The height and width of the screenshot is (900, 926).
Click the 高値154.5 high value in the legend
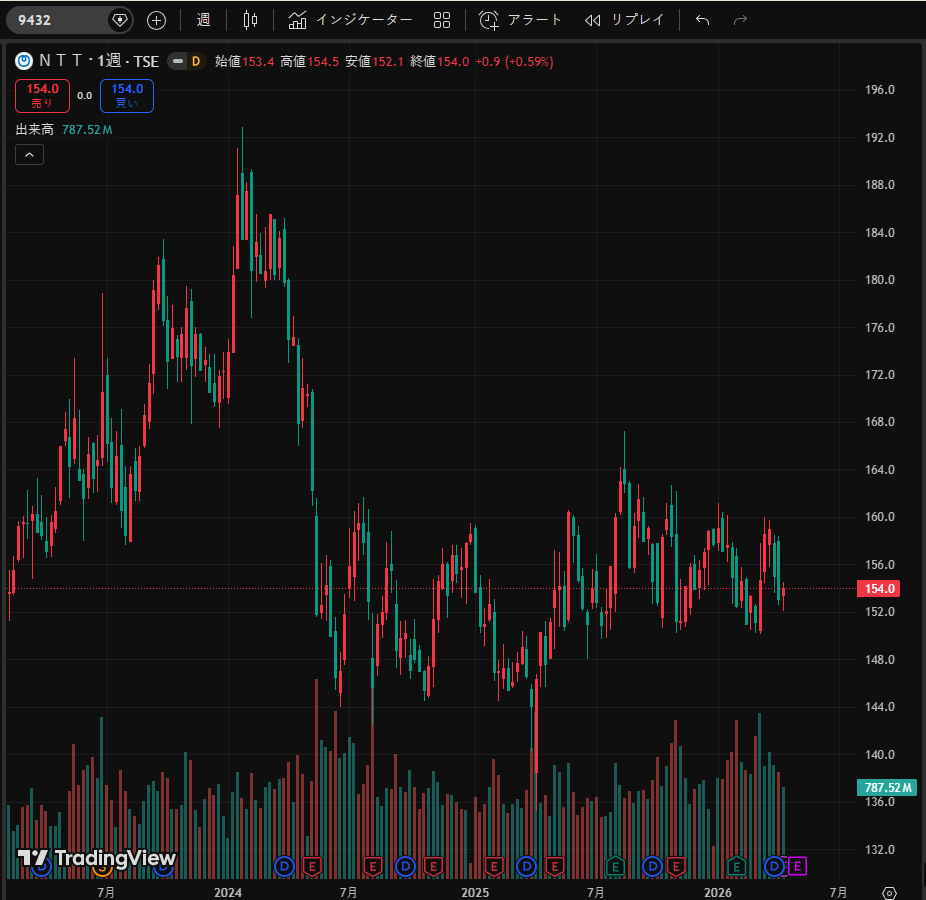309,61
